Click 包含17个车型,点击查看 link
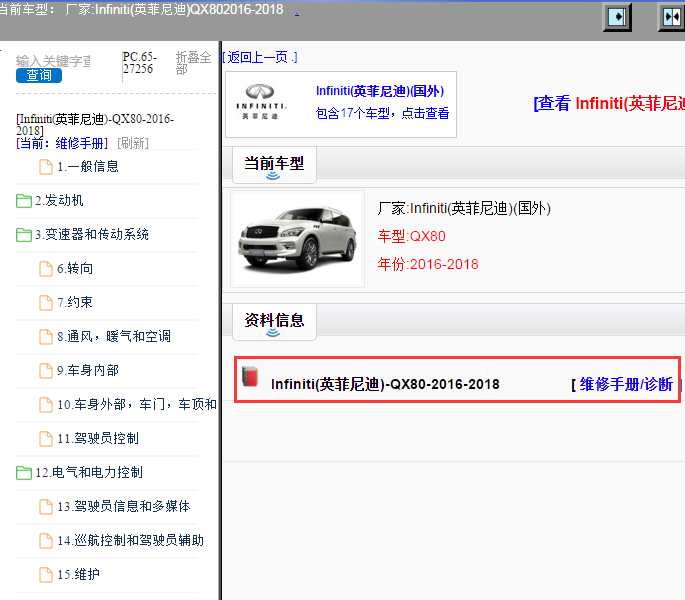The image size is (685, 600). pos(382,114)
